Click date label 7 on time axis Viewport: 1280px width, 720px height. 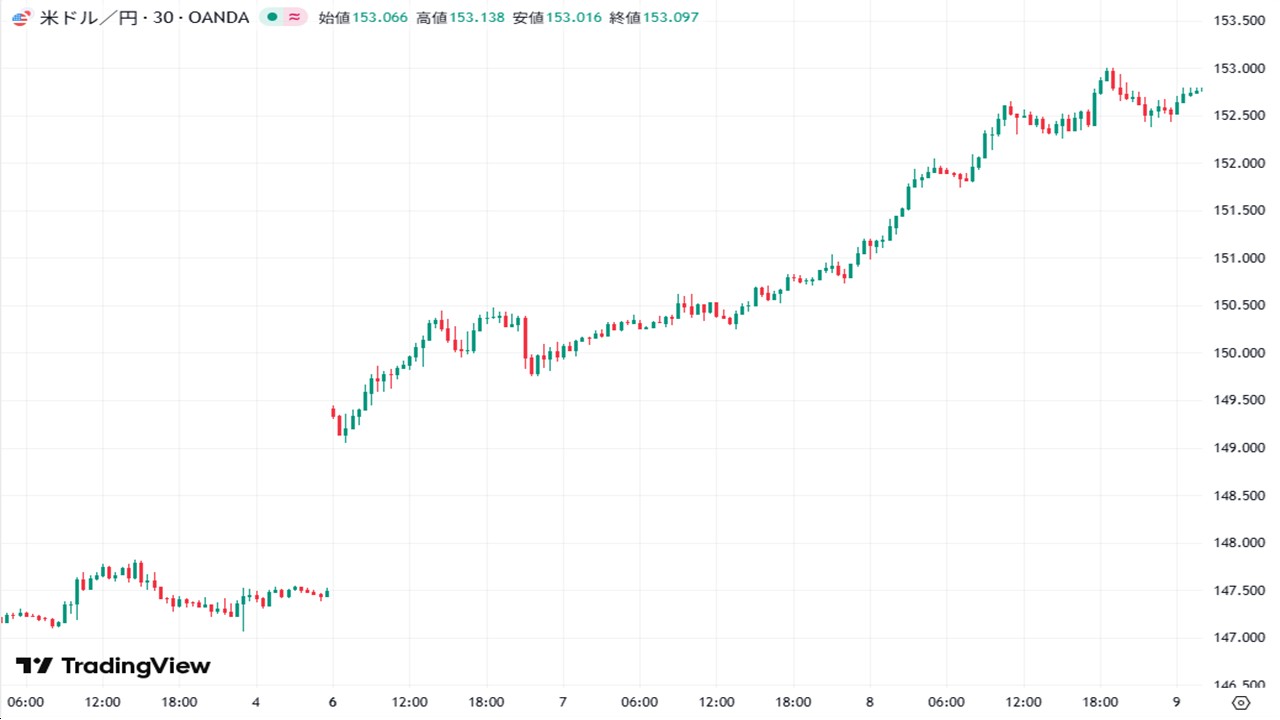[563, 702]
